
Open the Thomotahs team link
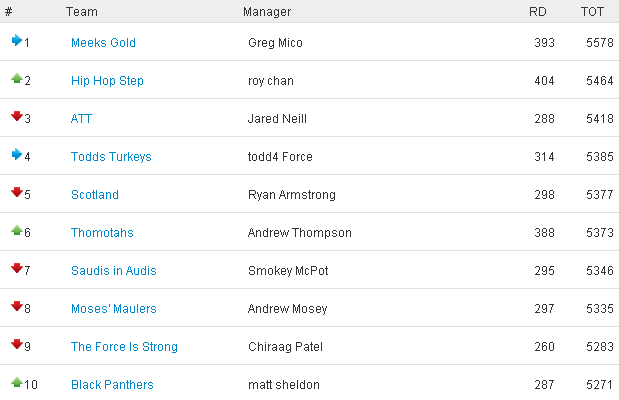pos(102,233)
